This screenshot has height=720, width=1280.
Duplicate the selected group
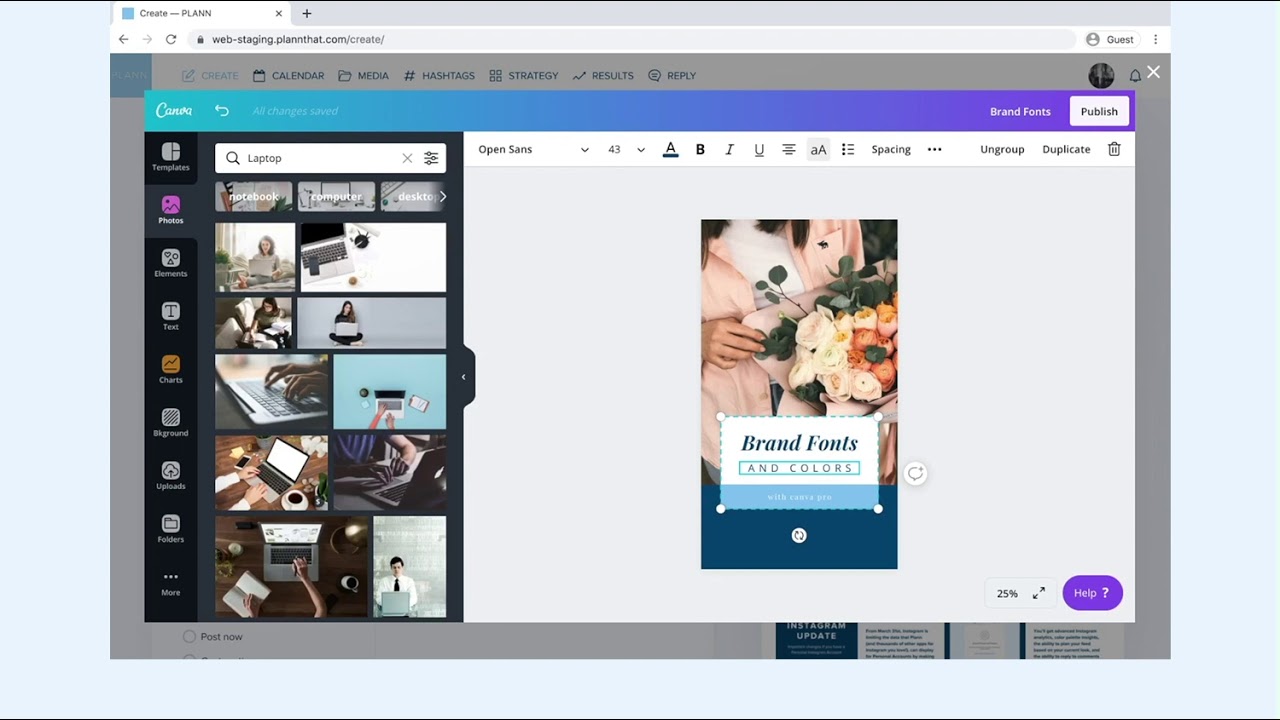point(1066,149)
